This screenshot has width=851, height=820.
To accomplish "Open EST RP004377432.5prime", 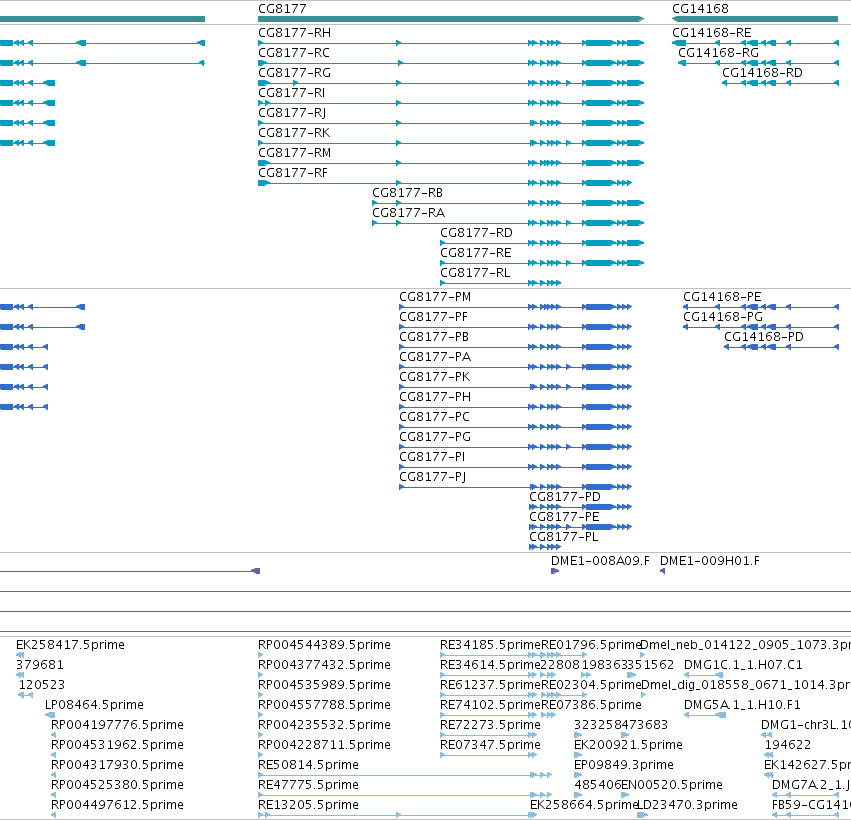I will (x=325, y=665).
